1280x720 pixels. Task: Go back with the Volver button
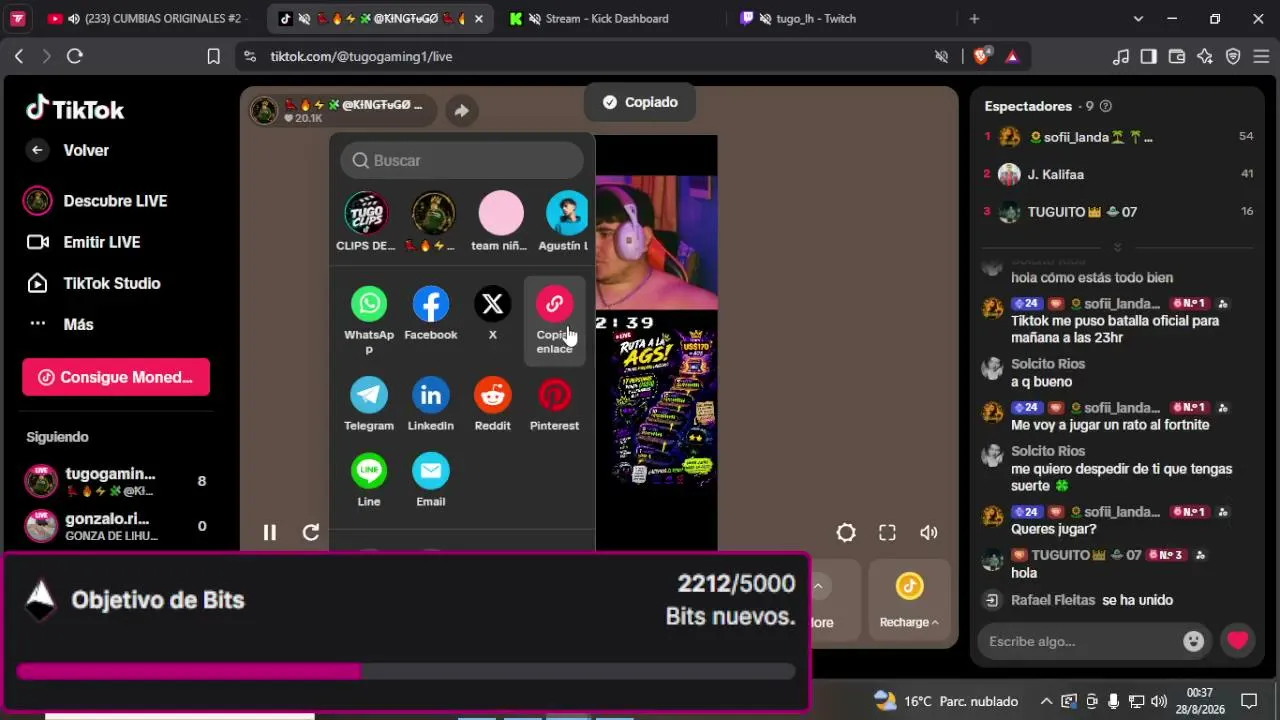coord(67,150)
